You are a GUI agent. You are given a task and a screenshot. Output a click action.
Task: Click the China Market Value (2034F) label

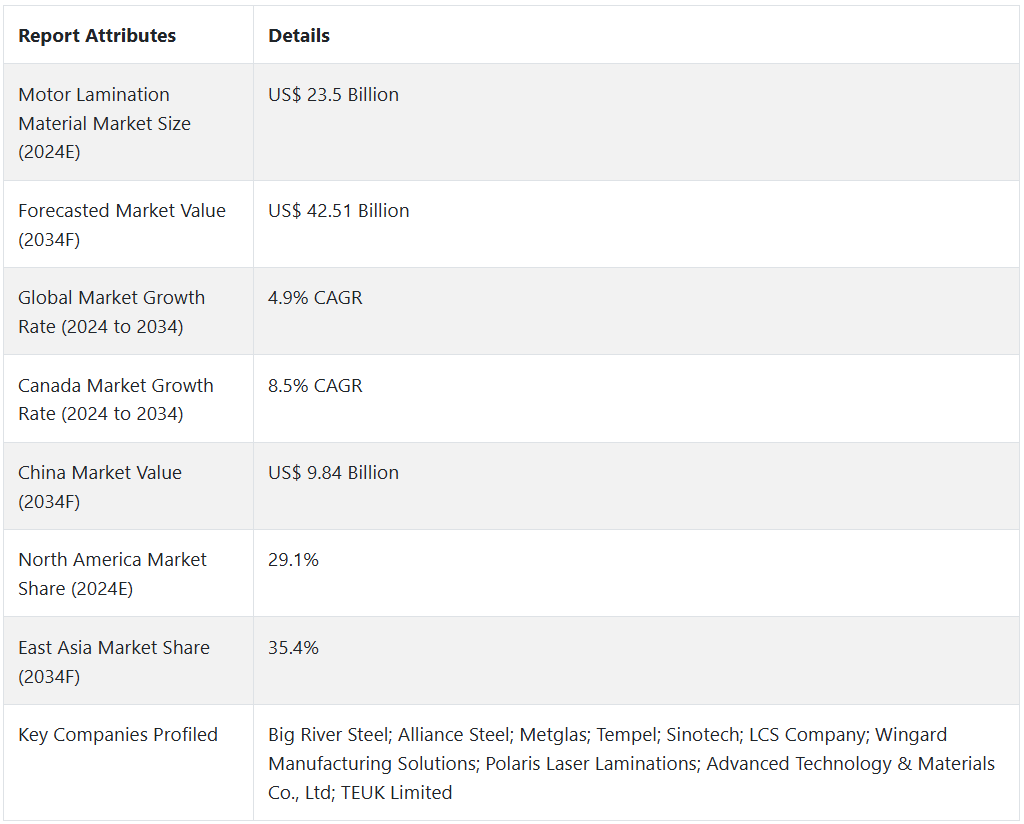point(100,486)
